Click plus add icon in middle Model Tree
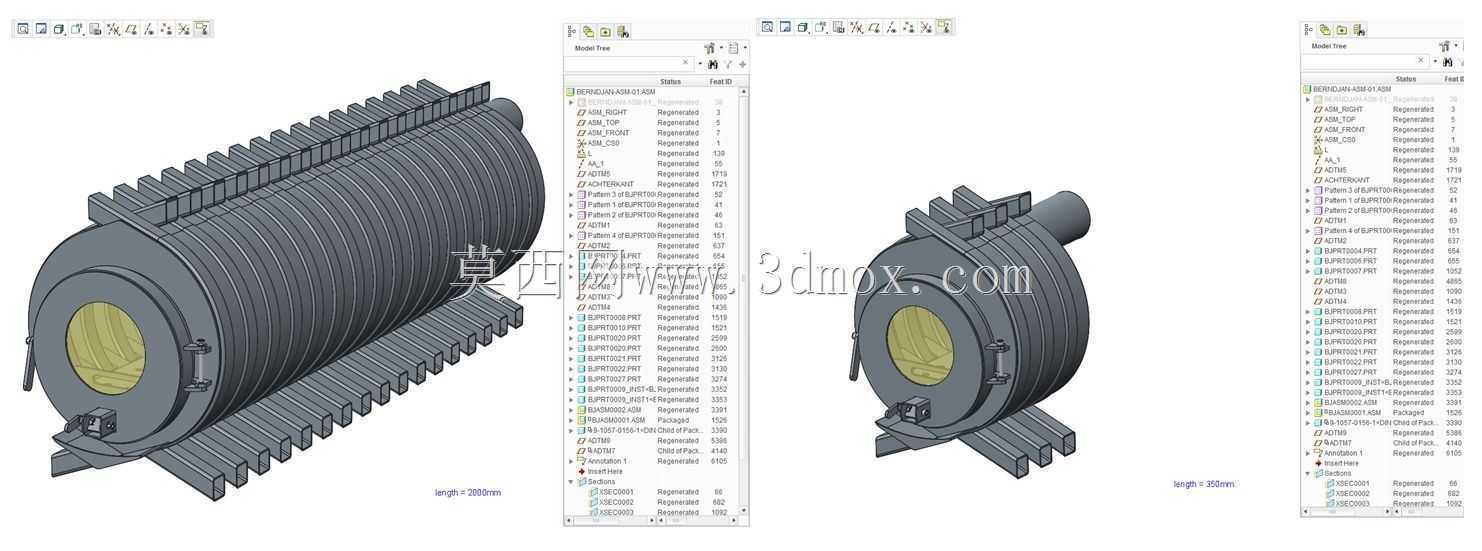1482x551 pixels. click(742, 63)
